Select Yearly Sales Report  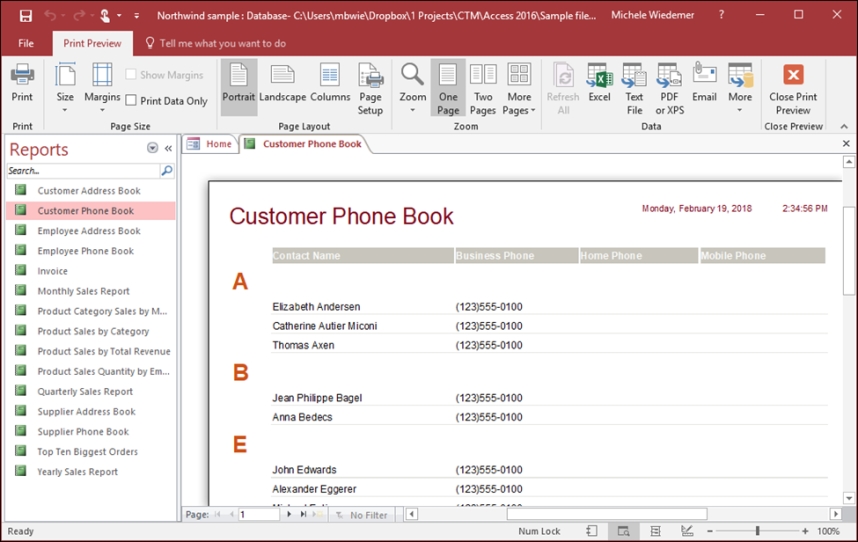tap(78, 471)
